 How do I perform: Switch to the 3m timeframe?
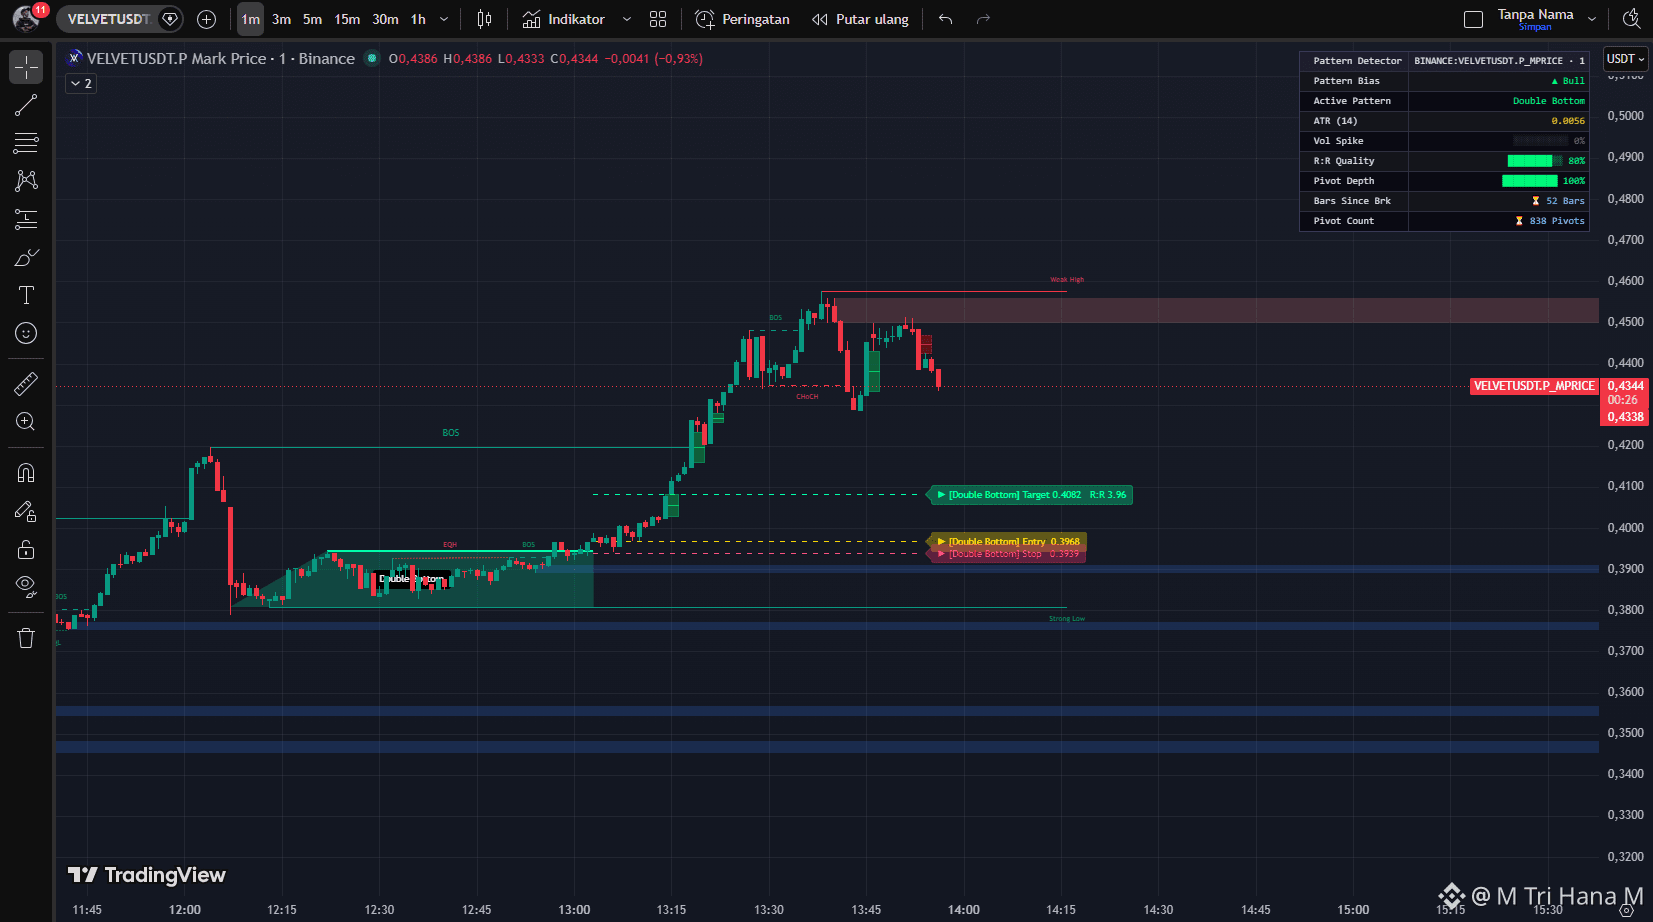pyautogui.click(x=281, y=19)
